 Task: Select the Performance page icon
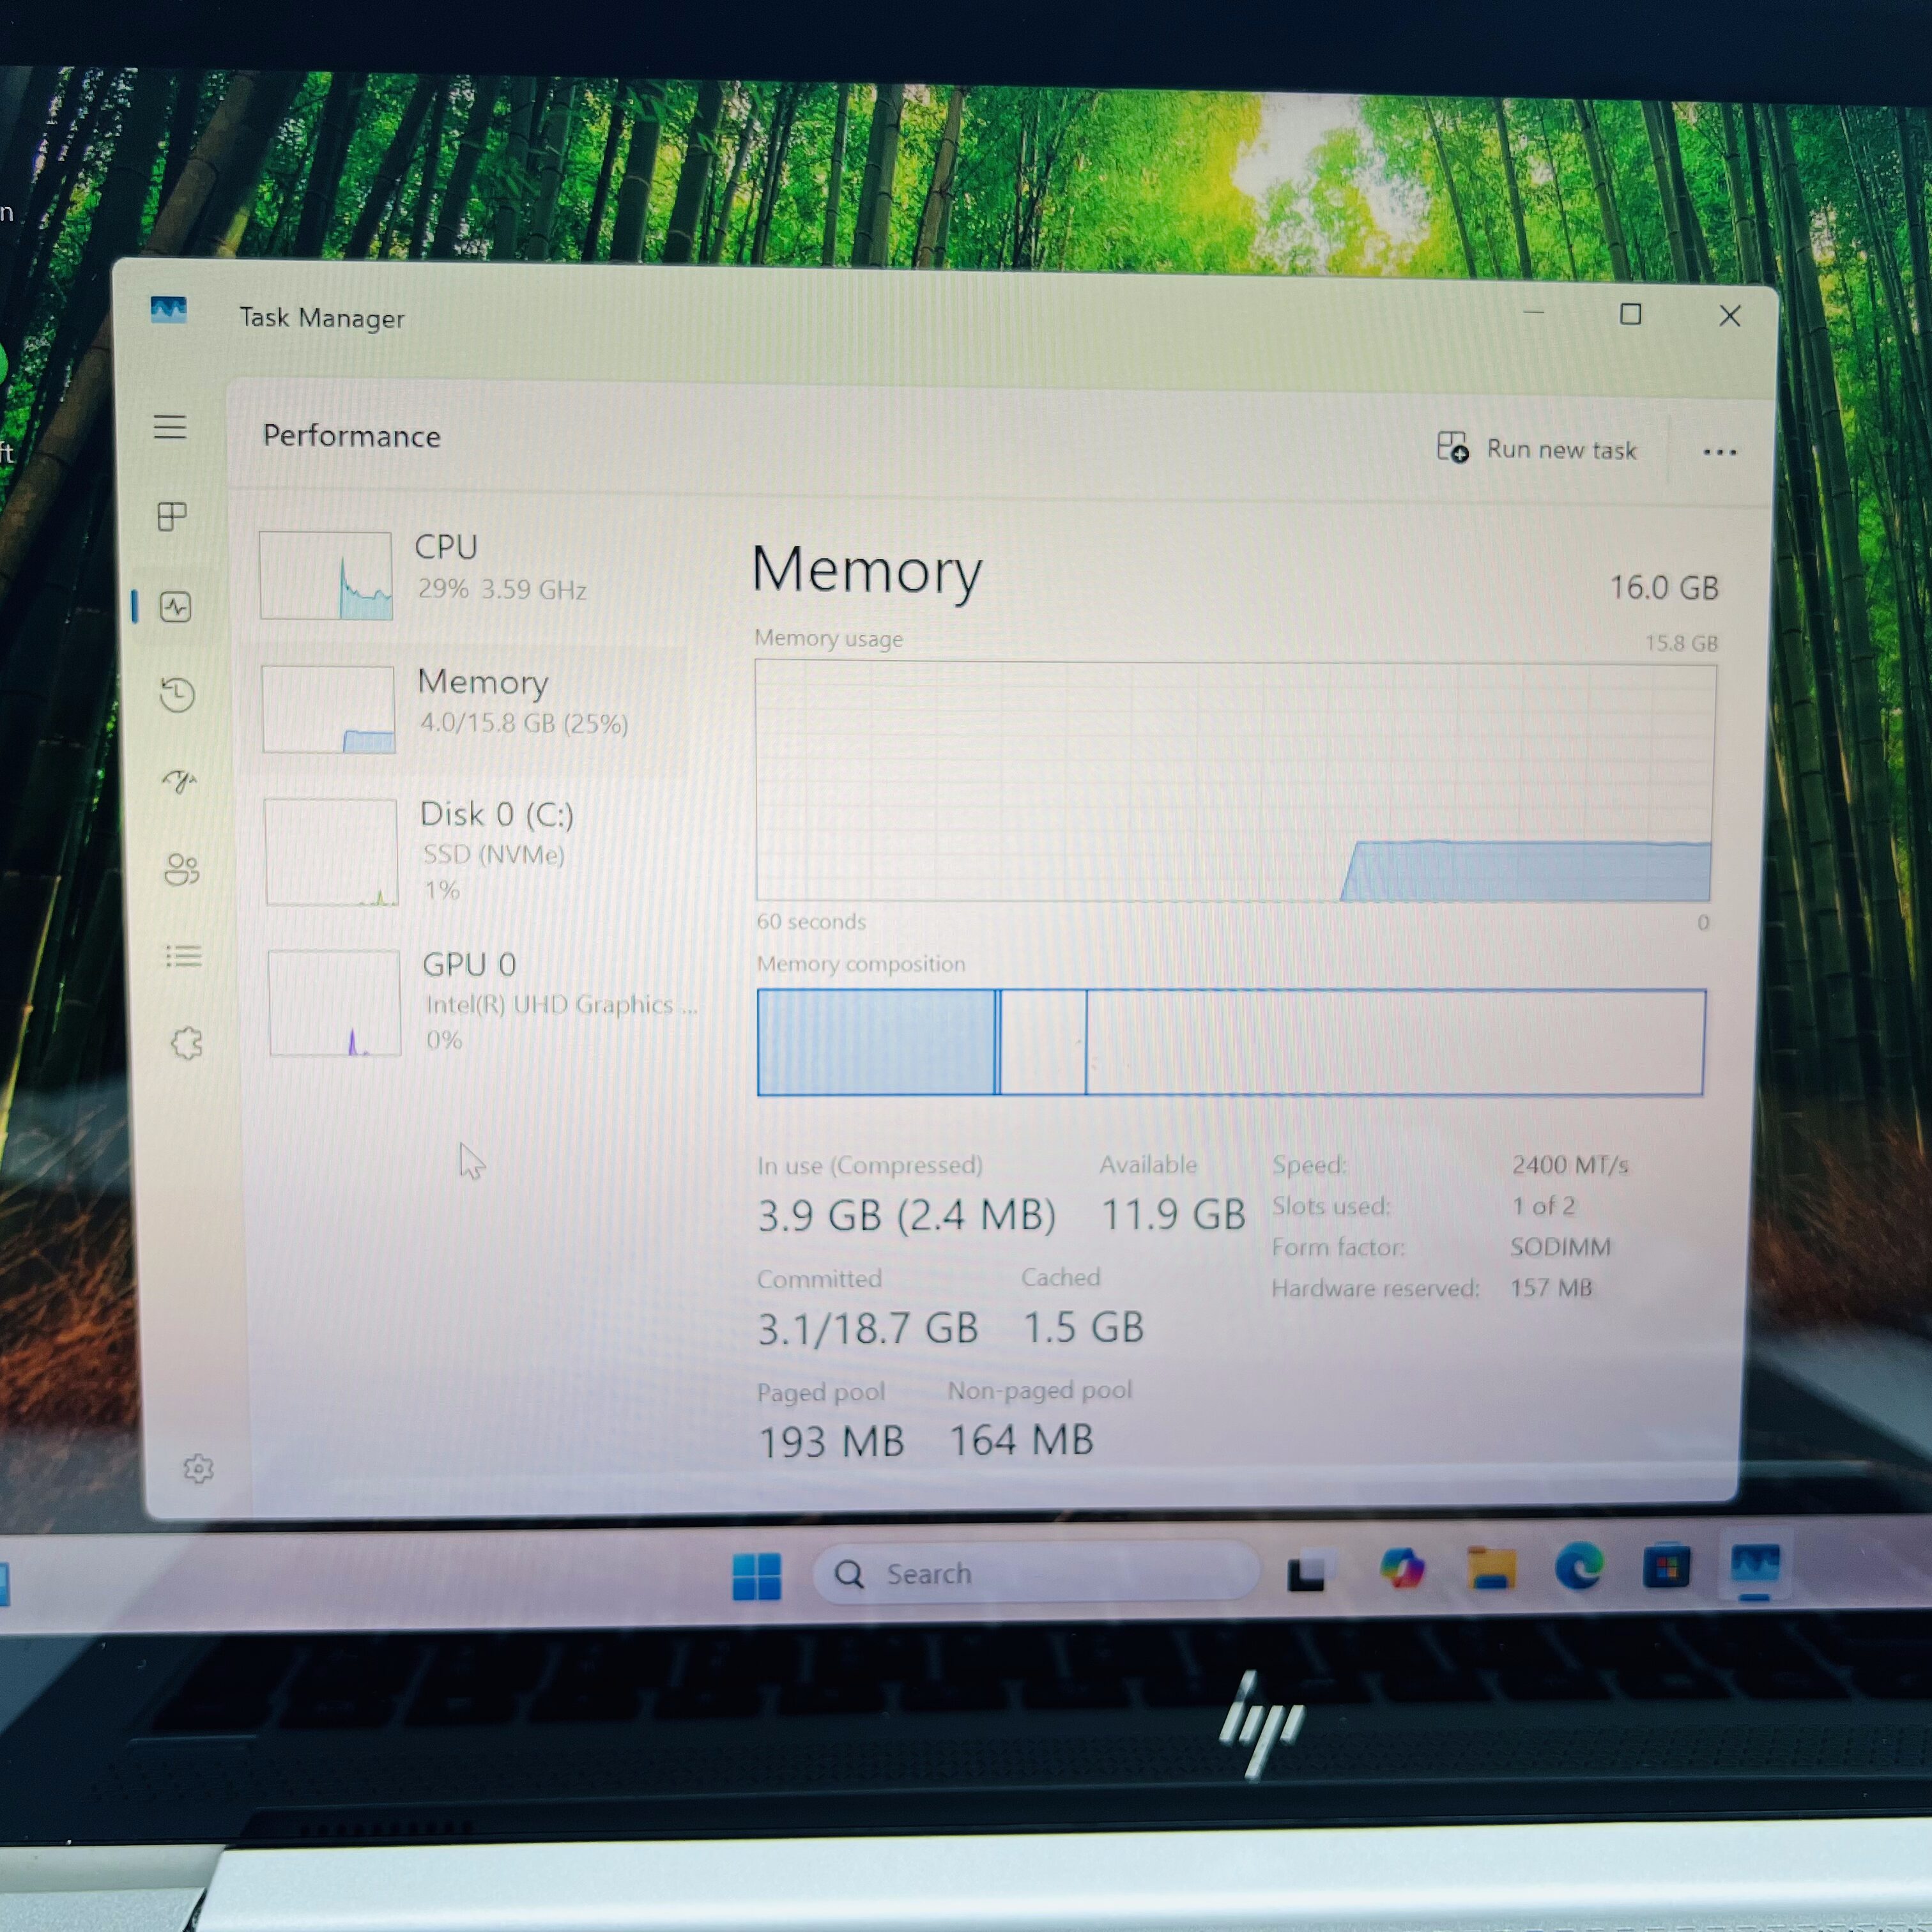(175, 607)
